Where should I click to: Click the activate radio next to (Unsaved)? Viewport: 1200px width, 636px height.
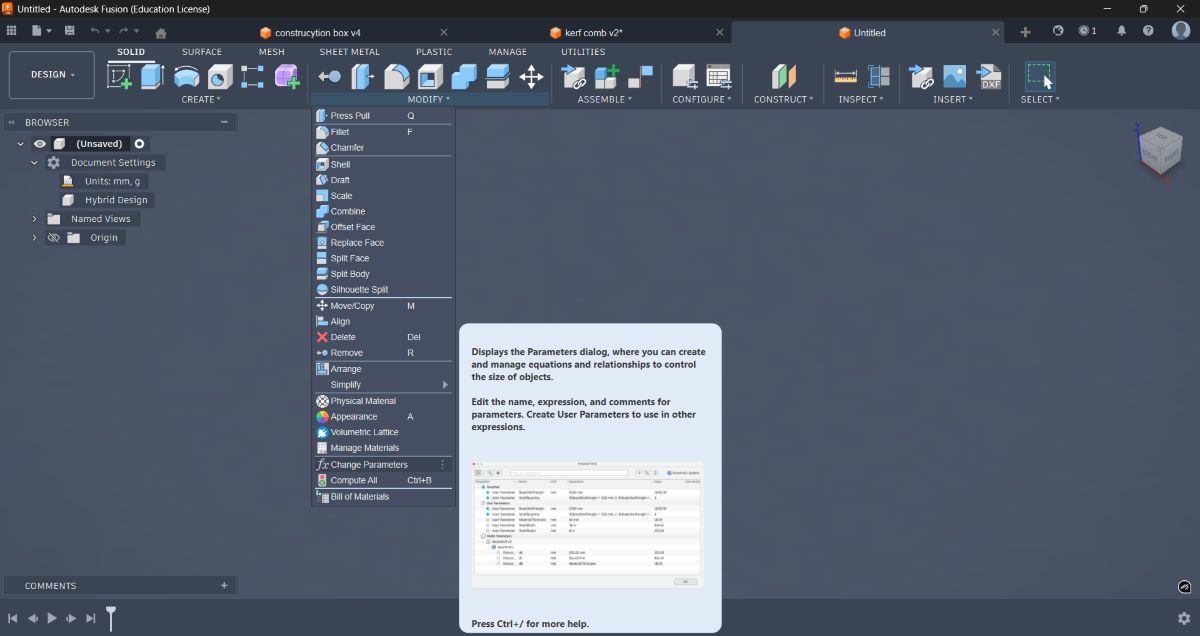[x=139, y=143]
